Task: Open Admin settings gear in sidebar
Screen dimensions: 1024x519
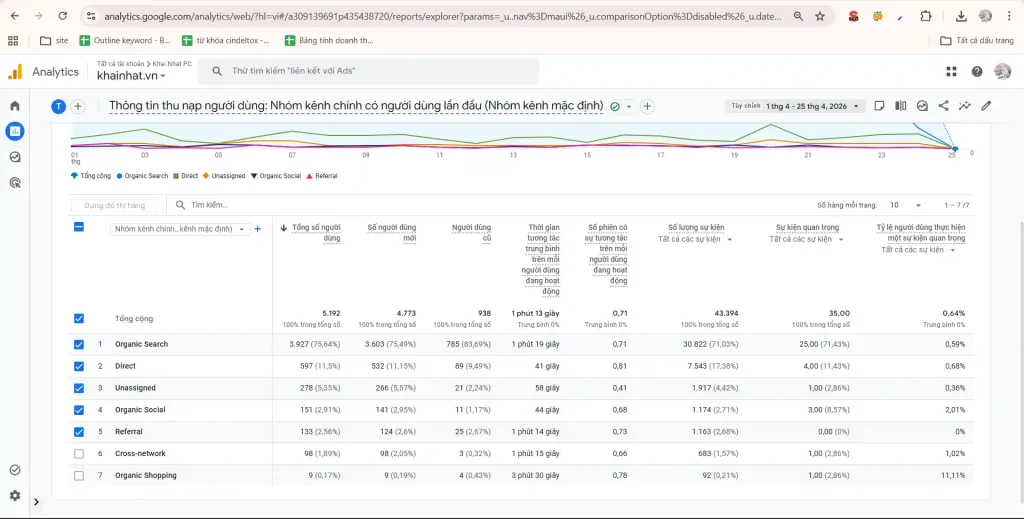Action: point(15,495)
